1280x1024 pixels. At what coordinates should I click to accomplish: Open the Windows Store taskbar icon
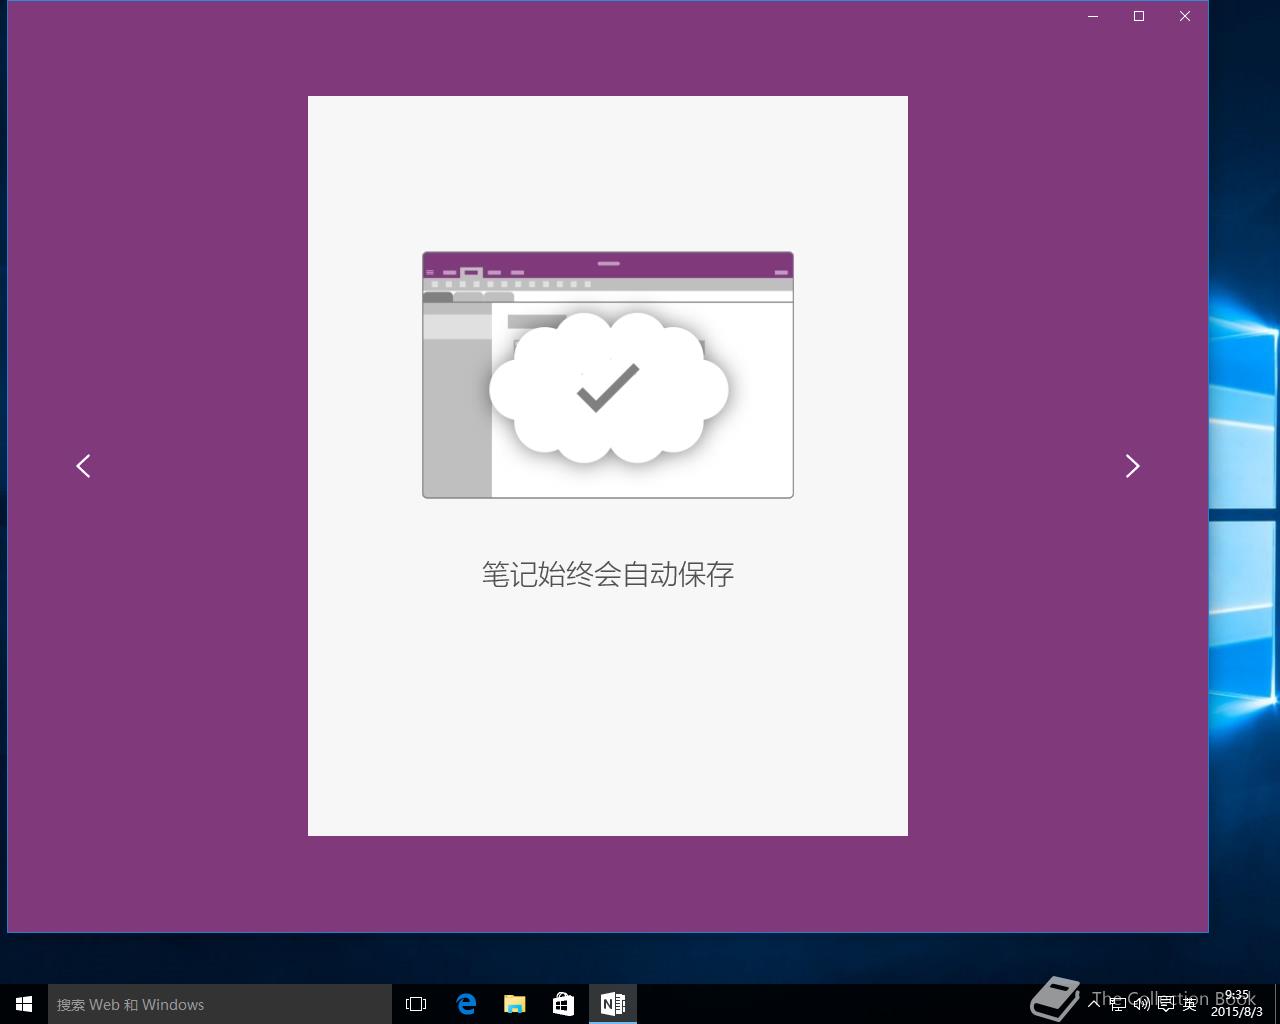(564, 1004)
